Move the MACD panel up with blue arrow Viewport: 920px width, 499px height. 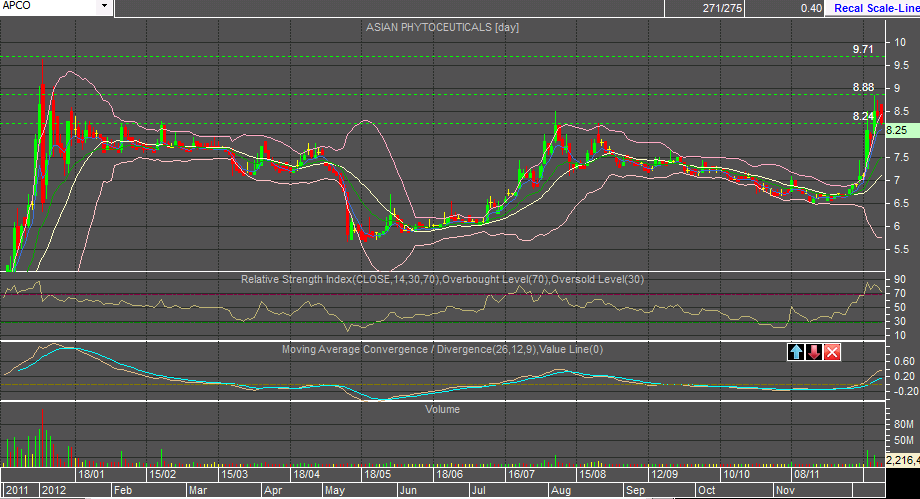796,352
